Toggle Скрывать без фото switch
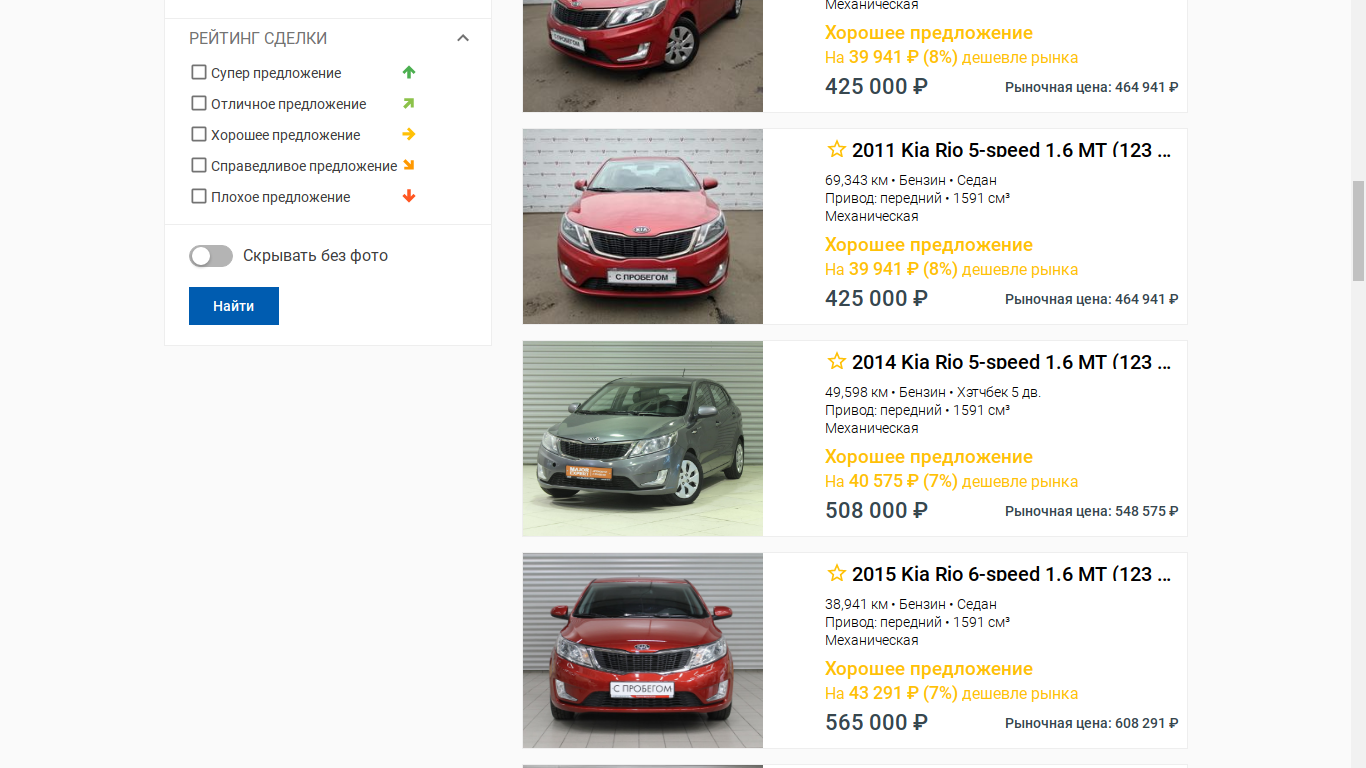Screen dimensions: 1366x768 click(x=211, y=256)
